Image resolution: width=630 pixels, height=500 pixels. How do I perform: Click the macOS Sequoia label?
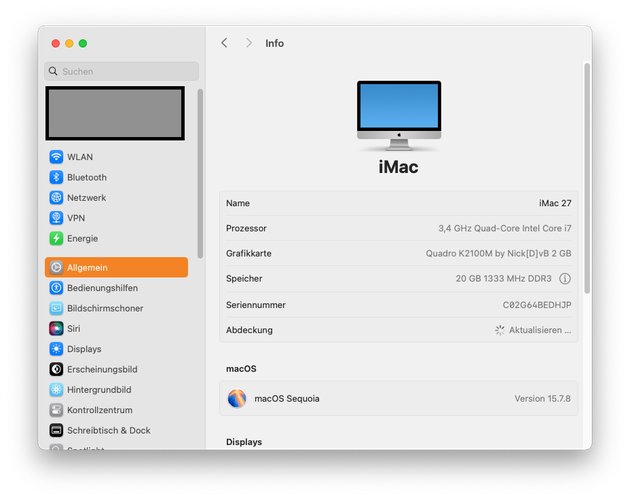[x=287, y=399]
